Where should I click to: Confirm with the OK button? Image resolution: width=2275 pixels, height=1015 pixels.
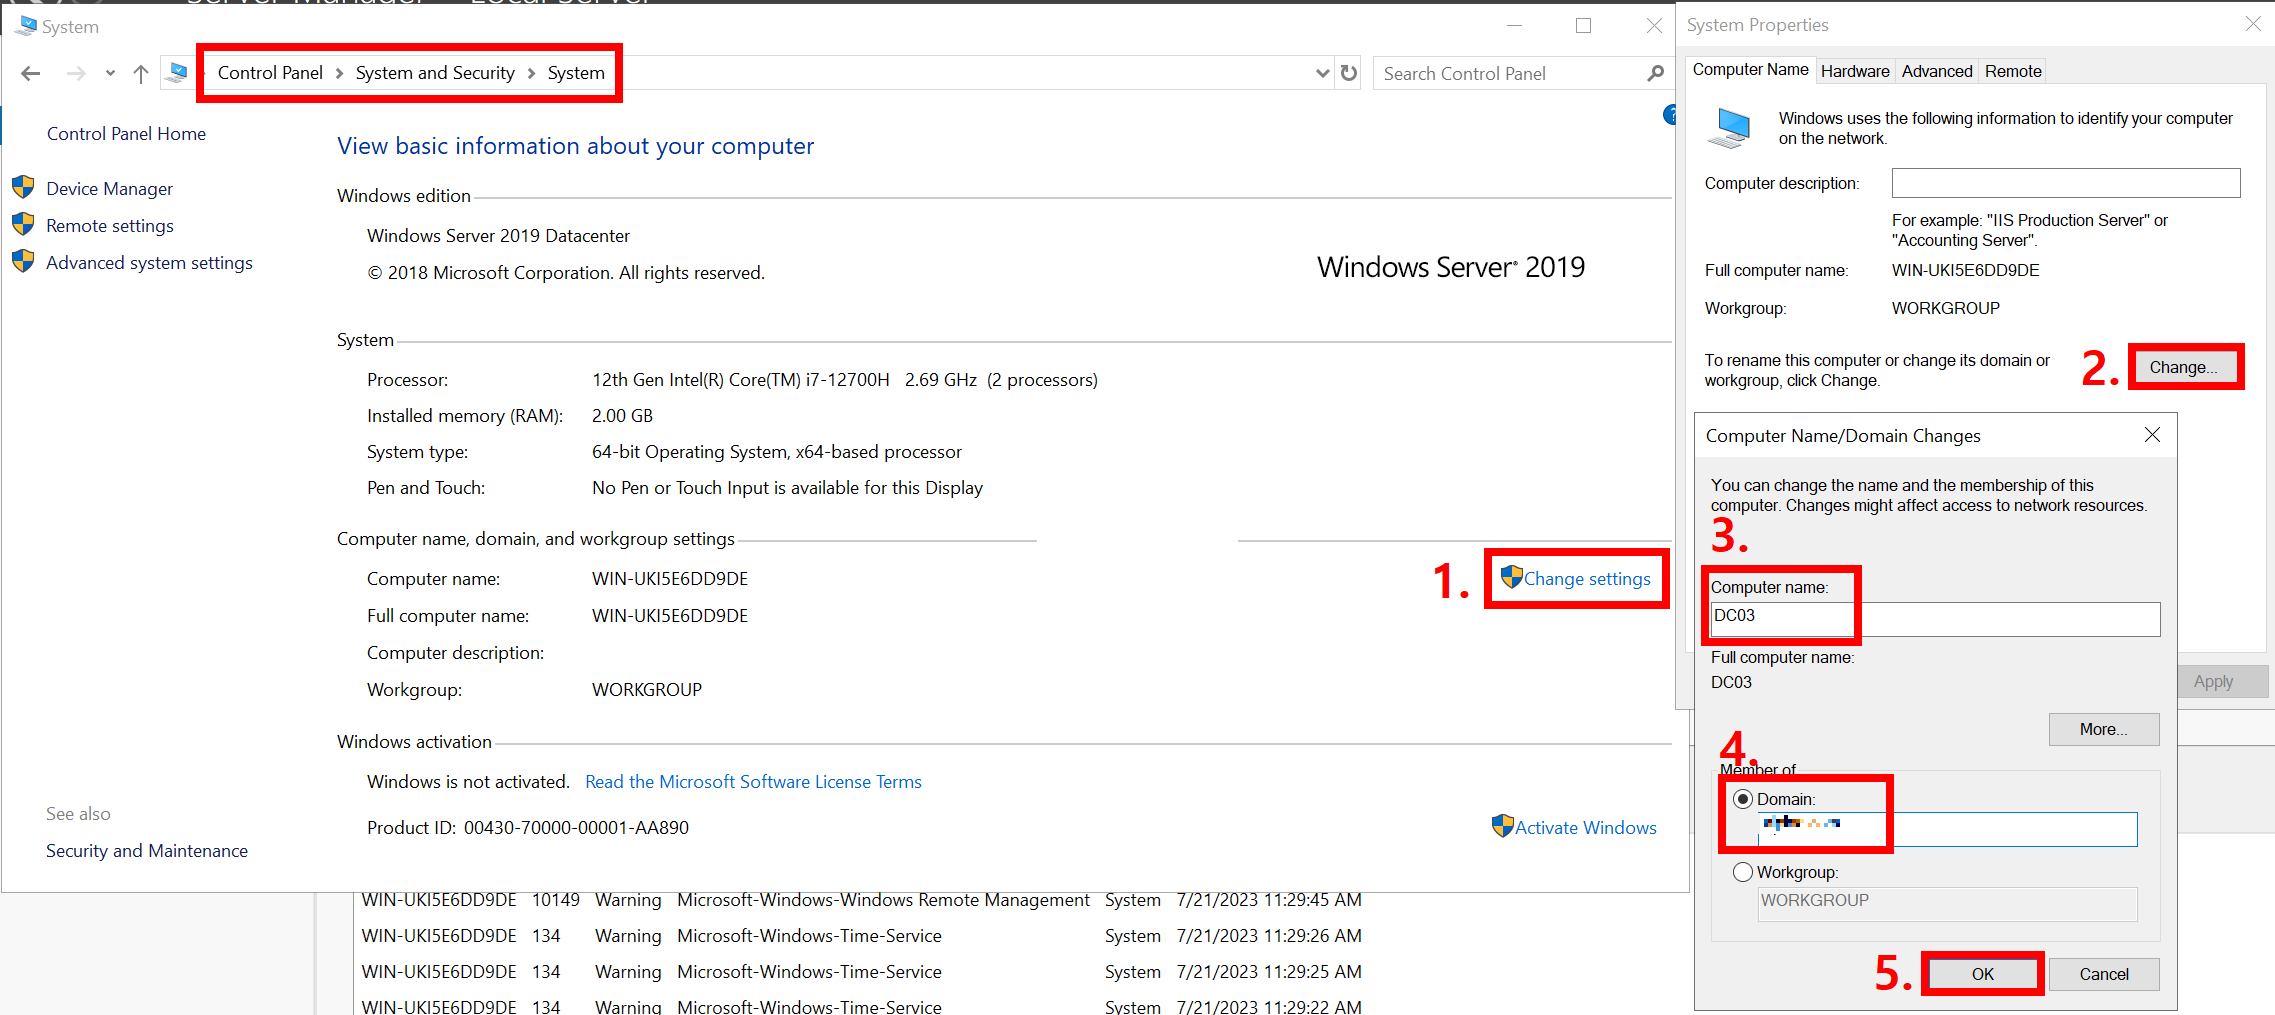1983,974
